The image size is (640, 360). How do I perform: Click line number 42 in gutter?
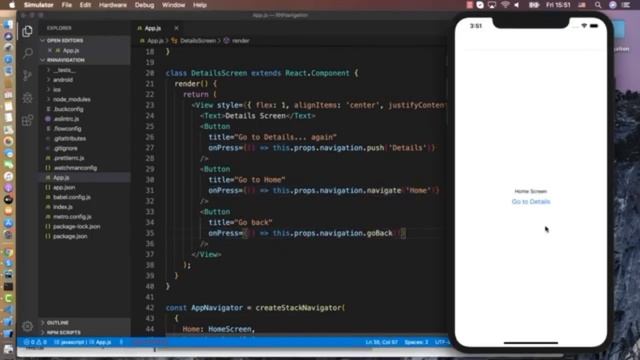point(150,308)
